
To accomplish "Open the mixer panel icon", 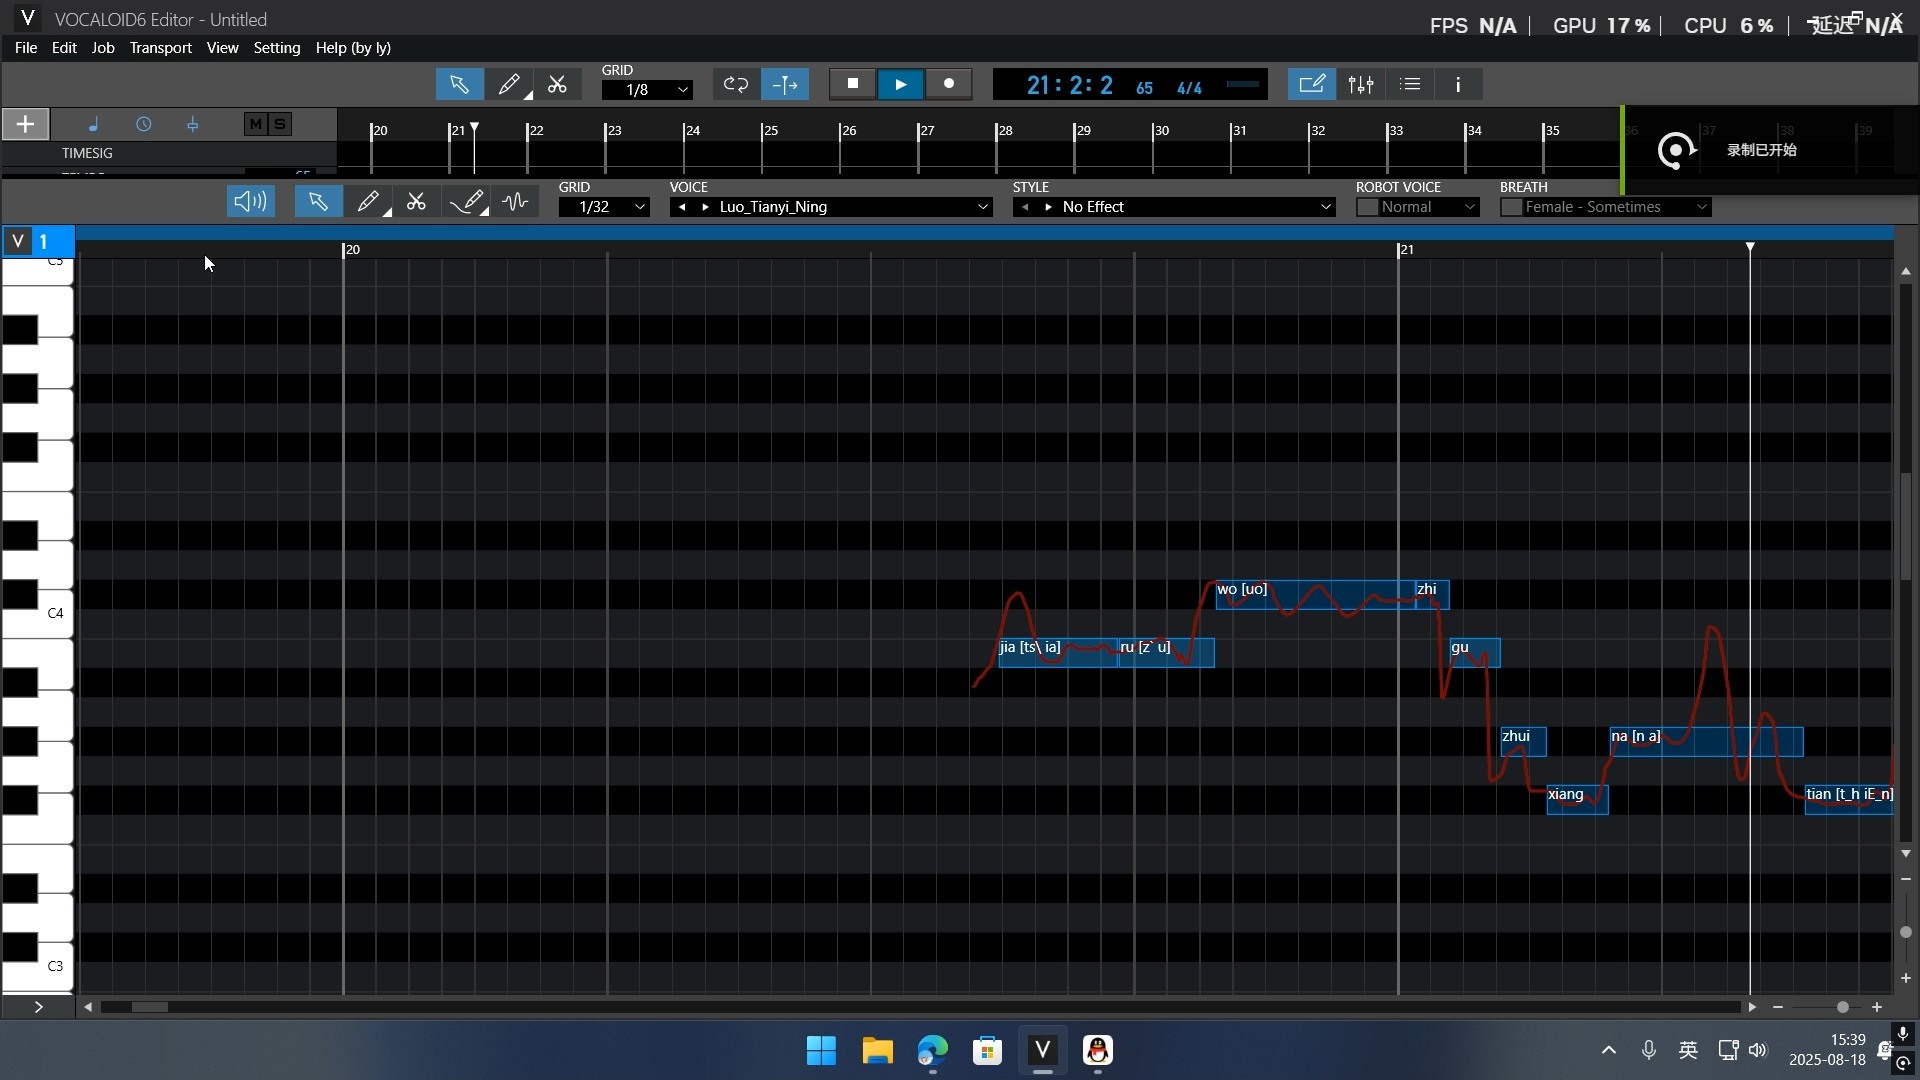I will pyautogui.click(x=1361, y=85).
